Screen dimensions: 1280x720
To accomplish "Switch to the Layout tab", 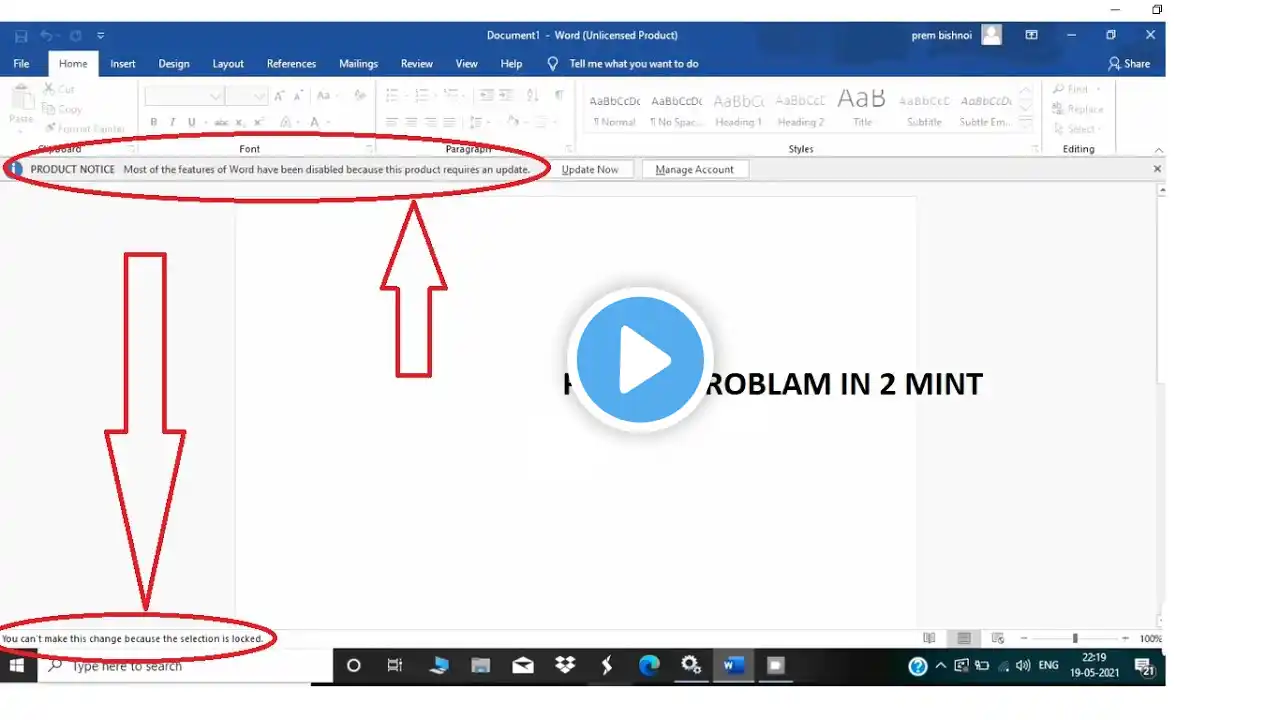I will (x=228, y=64).
